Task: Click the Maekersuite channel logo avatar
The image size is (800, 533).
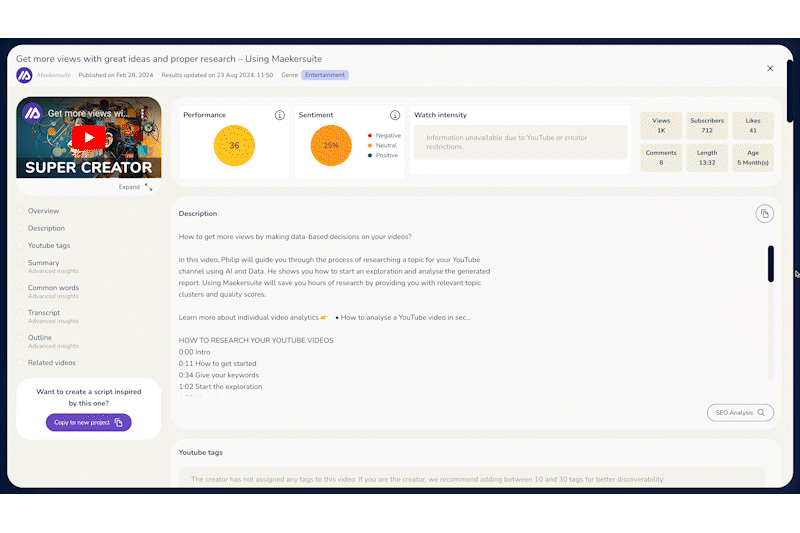Action: [24, 75]
